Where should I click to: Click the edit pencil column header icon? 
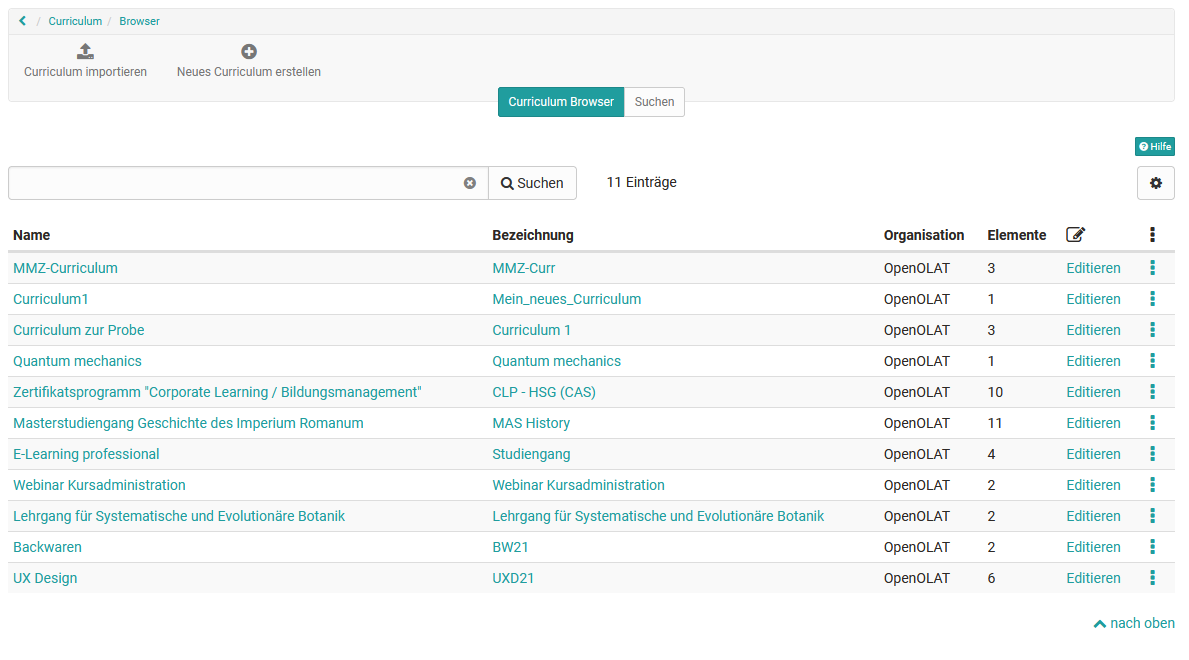coord(1075,235)
